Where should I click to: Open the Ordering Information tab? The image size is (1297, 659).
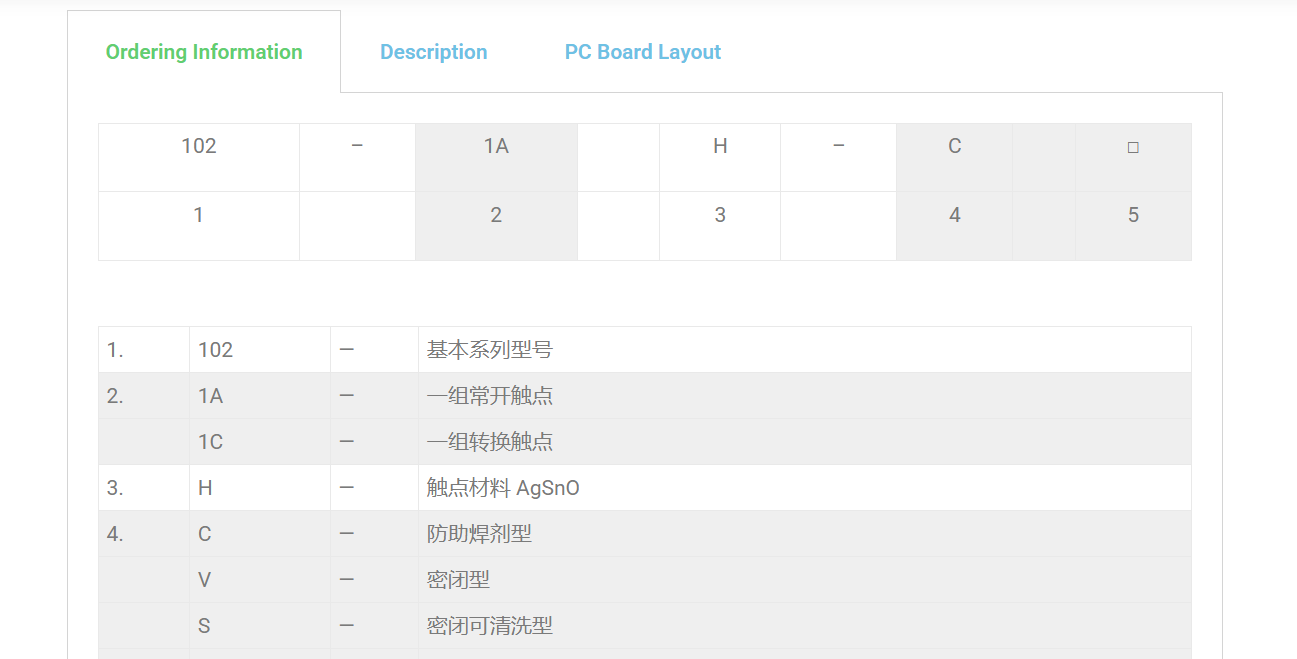[204, 52]
